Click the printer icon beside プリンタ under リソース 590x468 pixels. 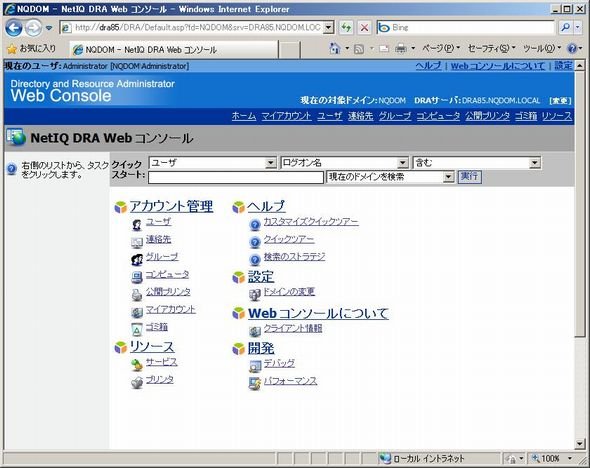point(137,382)
